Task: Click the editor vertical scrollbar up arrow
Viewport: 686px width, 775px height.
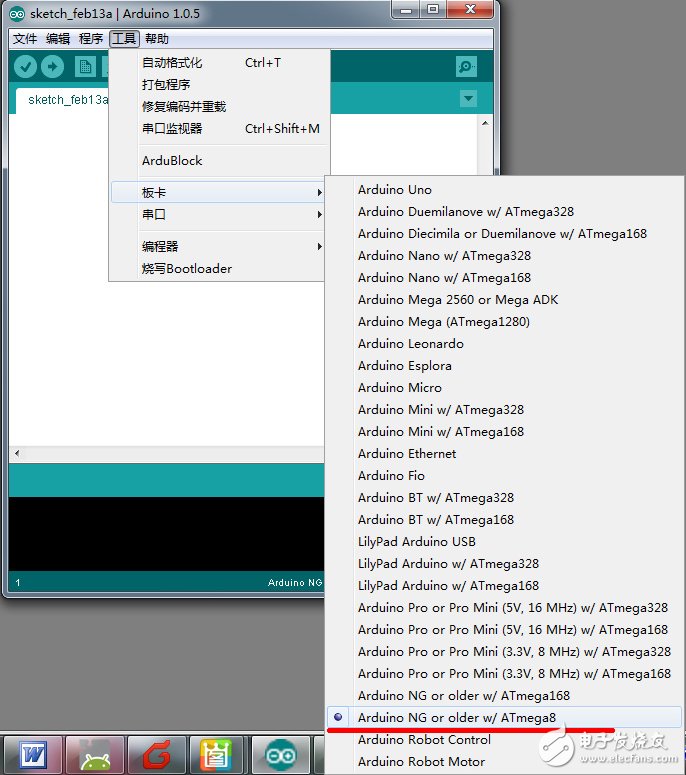Action: pyautogui.click(x=485, y=123)
